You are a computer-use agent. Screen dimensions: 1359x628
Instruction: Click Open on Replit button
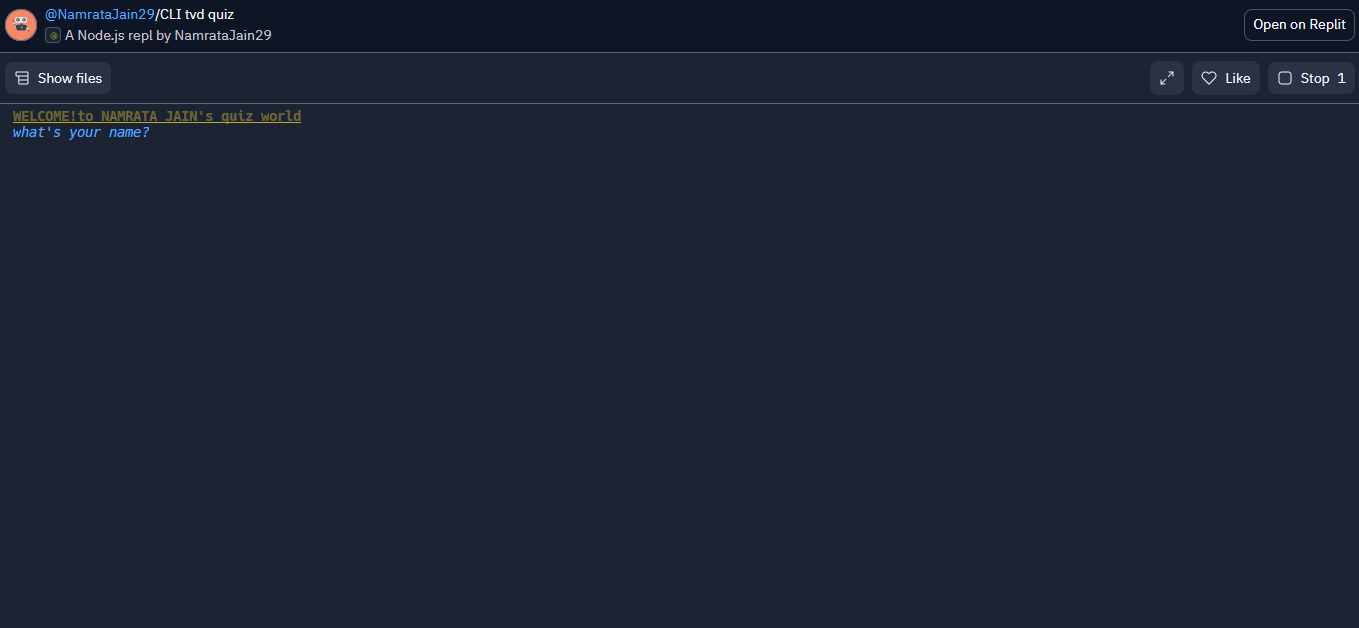point(1299,25)
